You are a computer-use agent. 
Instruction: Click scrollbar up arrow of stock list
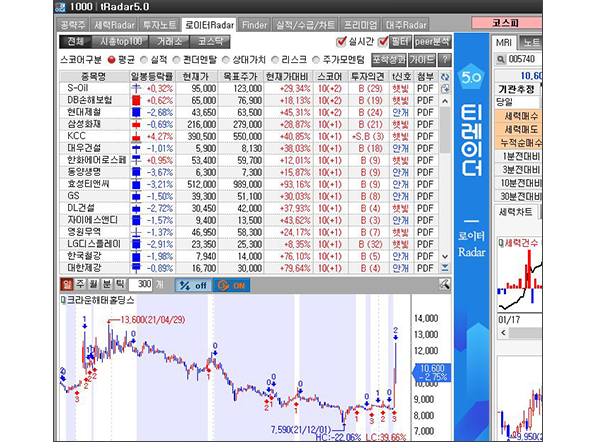click(445, 101)
